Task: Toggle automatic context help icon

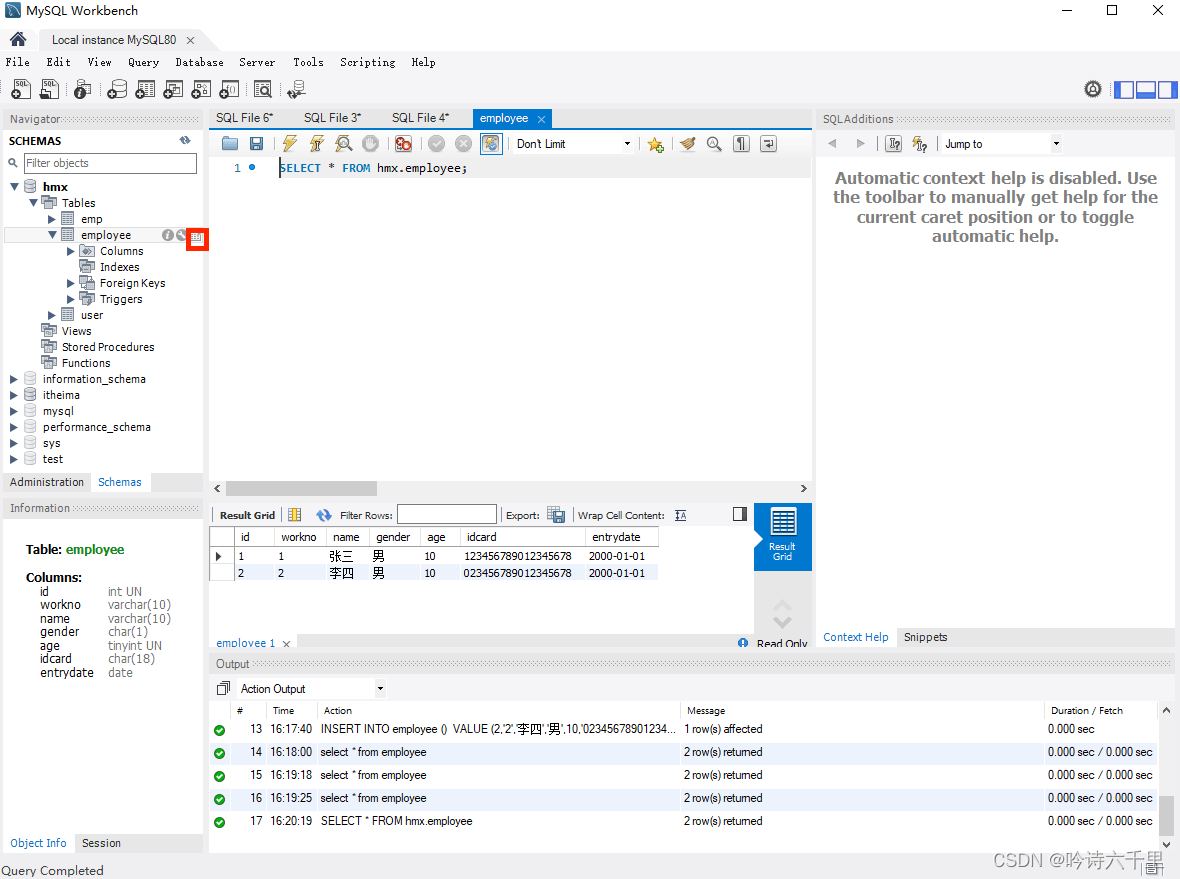Action: click(920, 144)
